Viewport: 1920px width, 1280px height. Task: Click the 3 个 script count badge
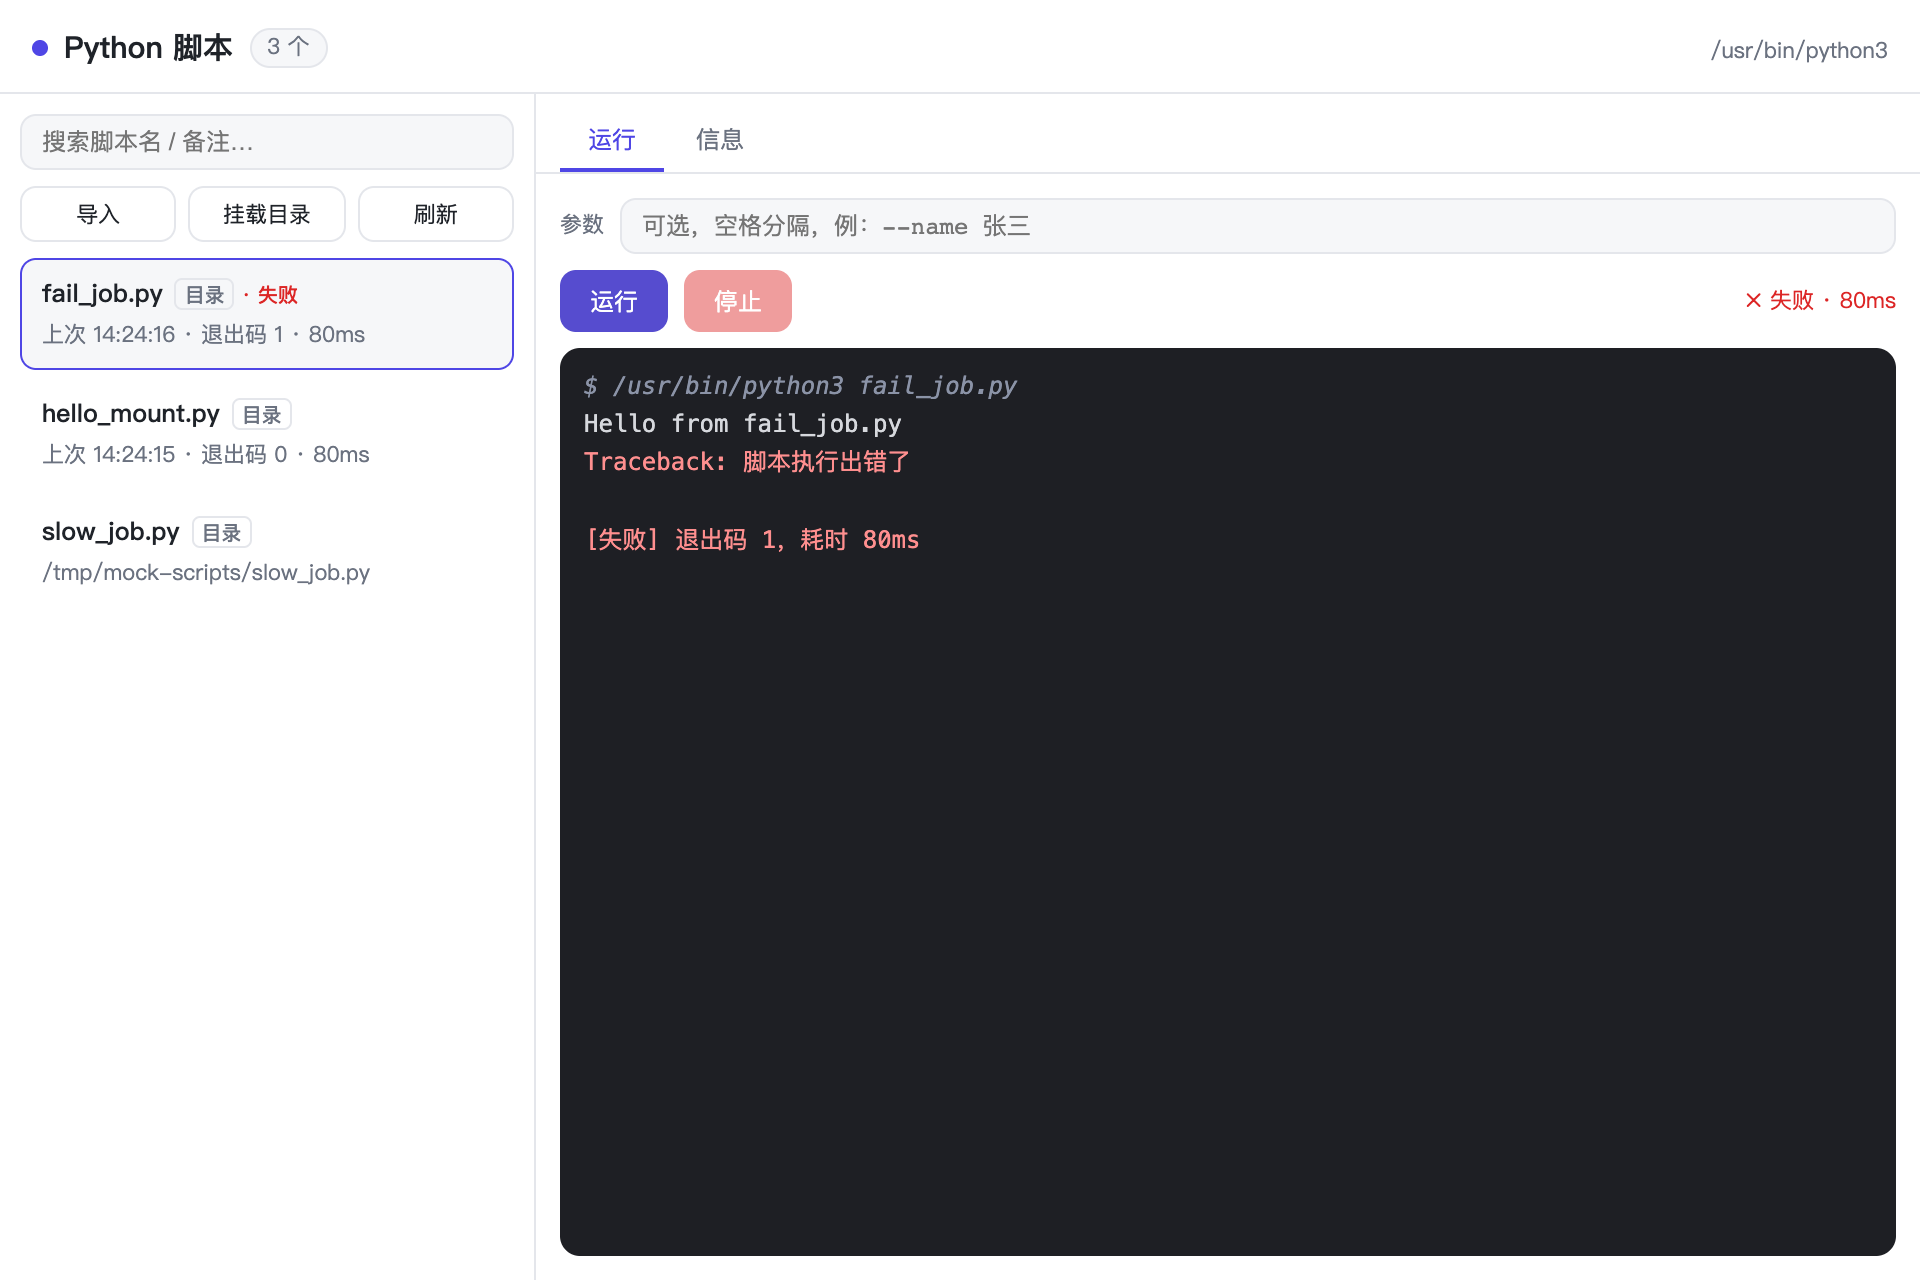[288, 47]
